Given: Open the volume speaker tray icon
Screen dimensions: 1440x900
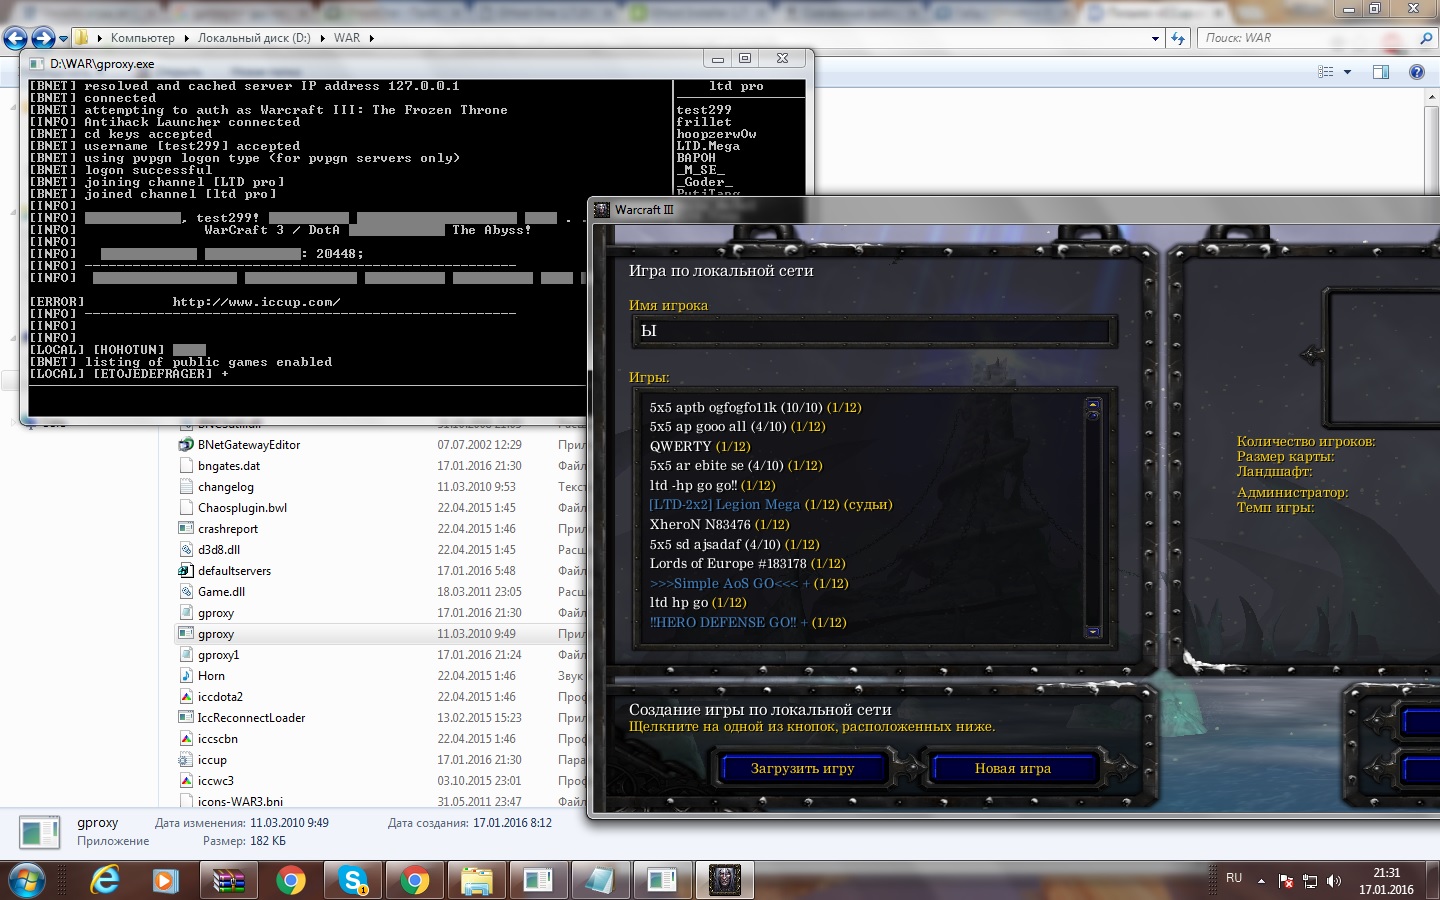Looking at the screenshot, I should pos(1333,881).
